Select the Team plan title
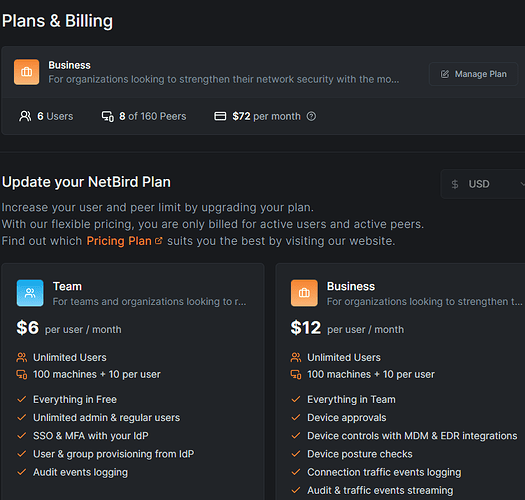 (67, 286)
